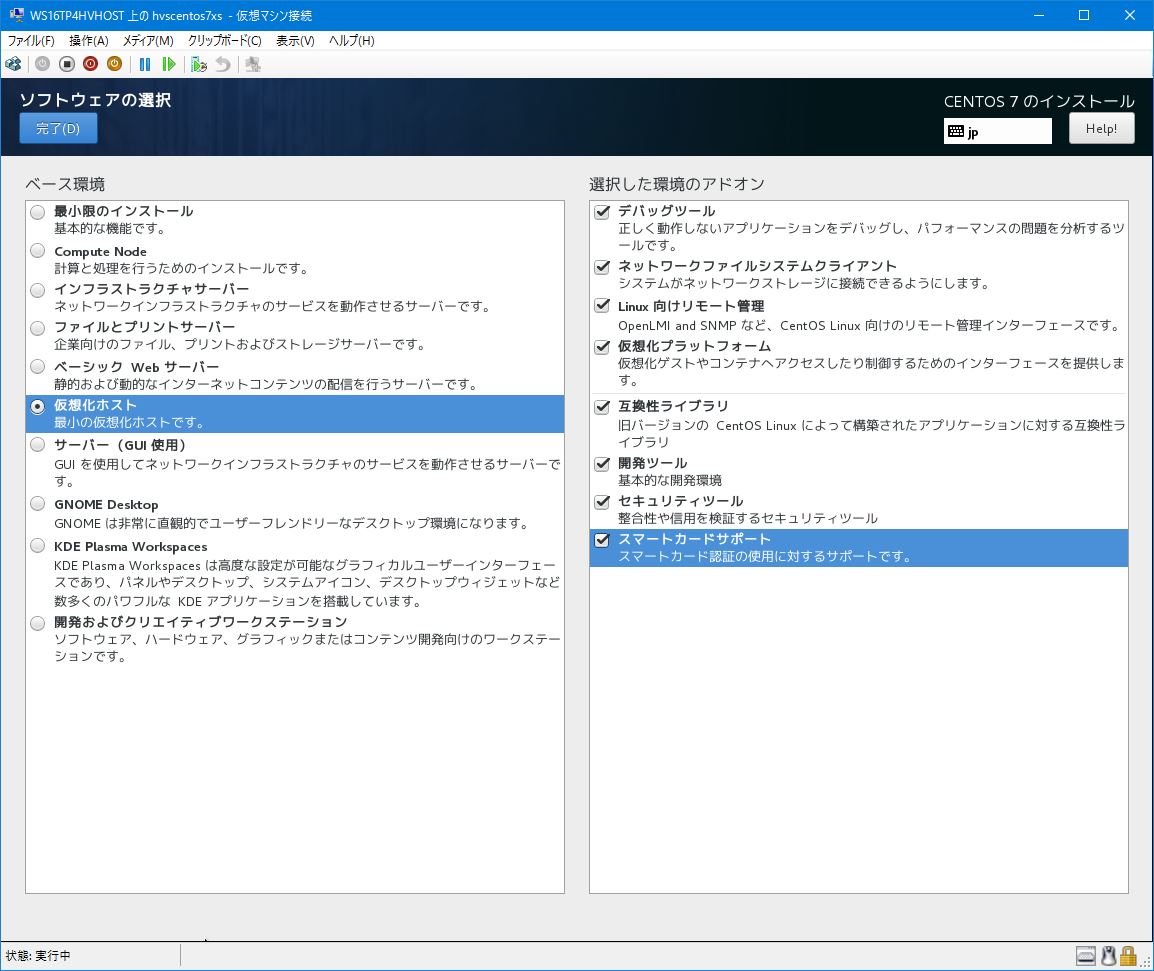
Task: Send Ctrl+Alt+Del via the toolbar icon
Action: [x=13, y=64]
